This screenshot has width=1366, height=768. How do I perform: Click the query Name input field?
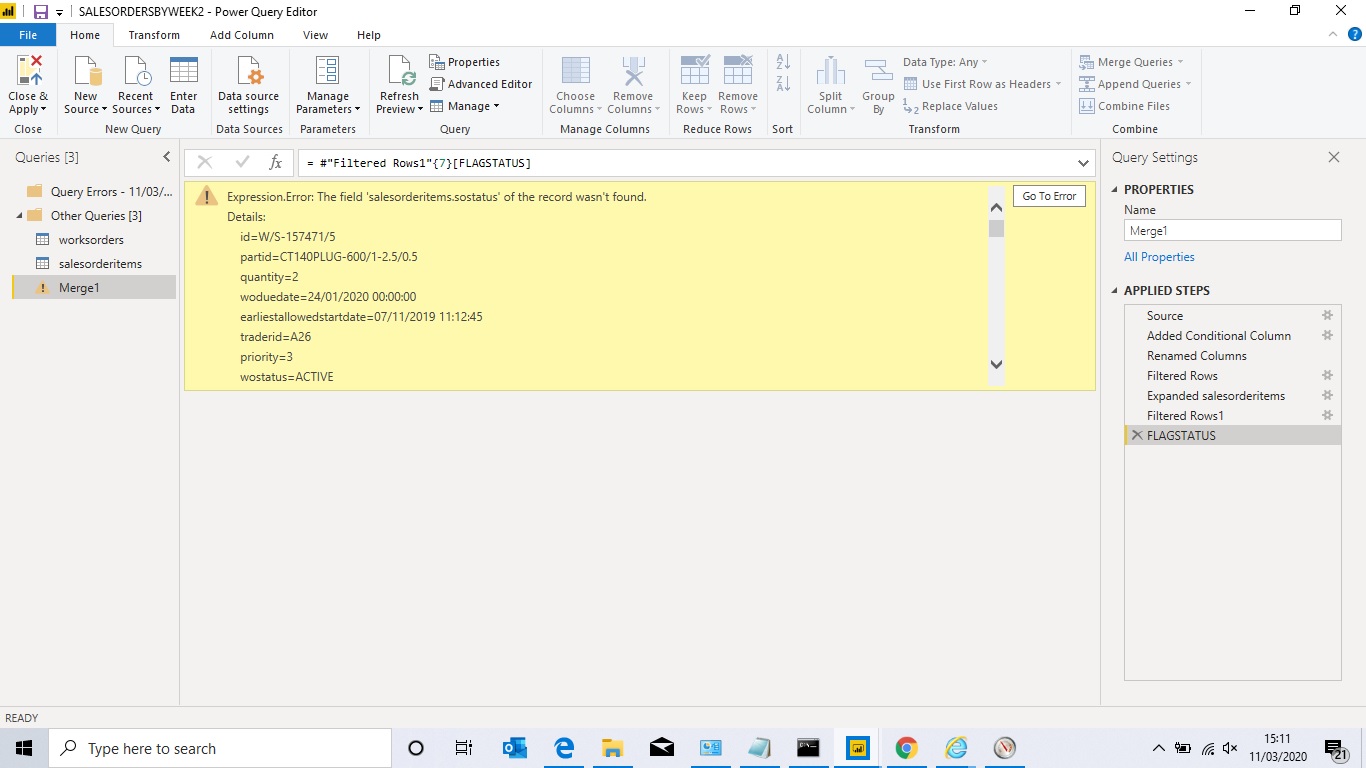tap(1232, 231)
